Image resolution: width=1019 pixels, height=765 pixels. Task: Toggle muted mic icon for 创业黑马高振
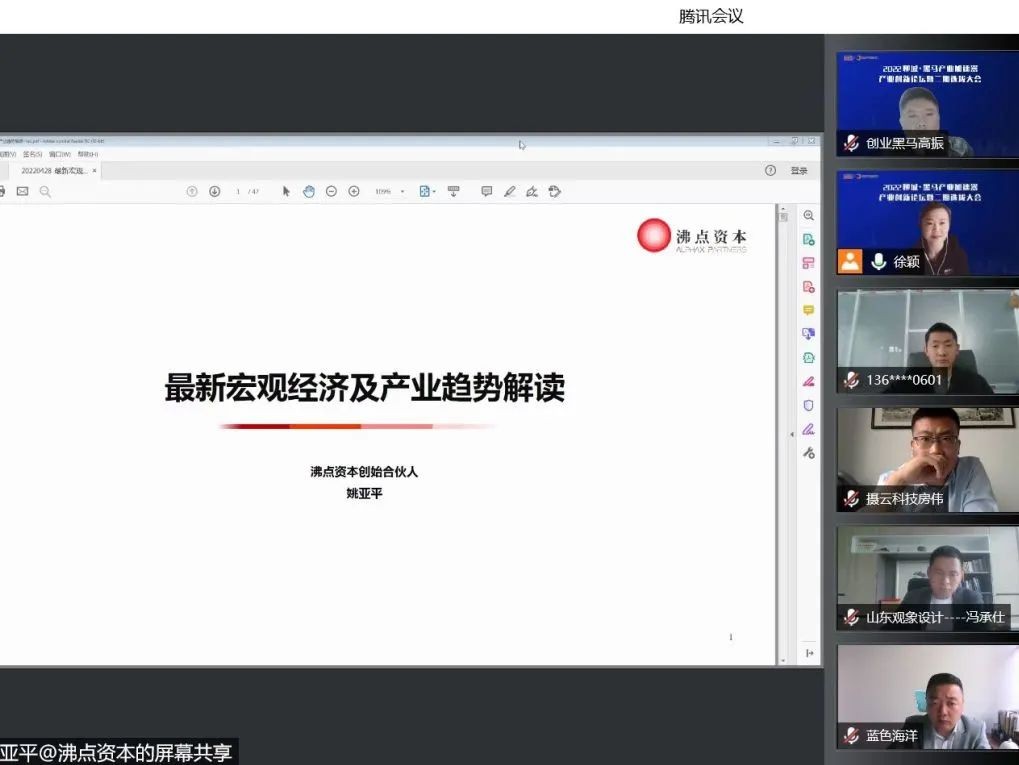click(851, 143)
